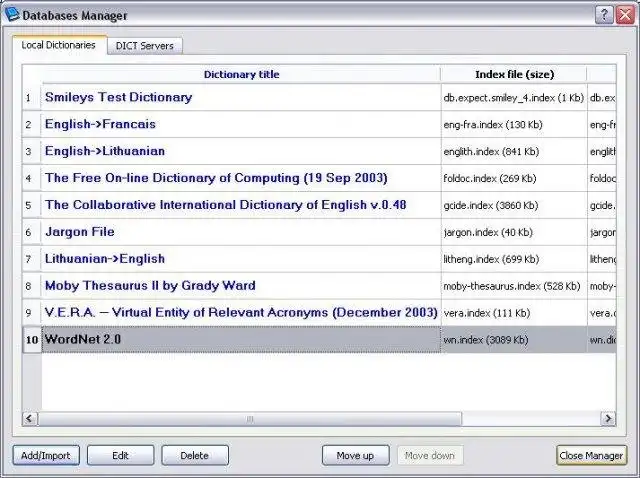Image resolution: width=640 pixels, height=478 pixels.
Task: Click the Dictionary title column header
Action: coord(241,74)
